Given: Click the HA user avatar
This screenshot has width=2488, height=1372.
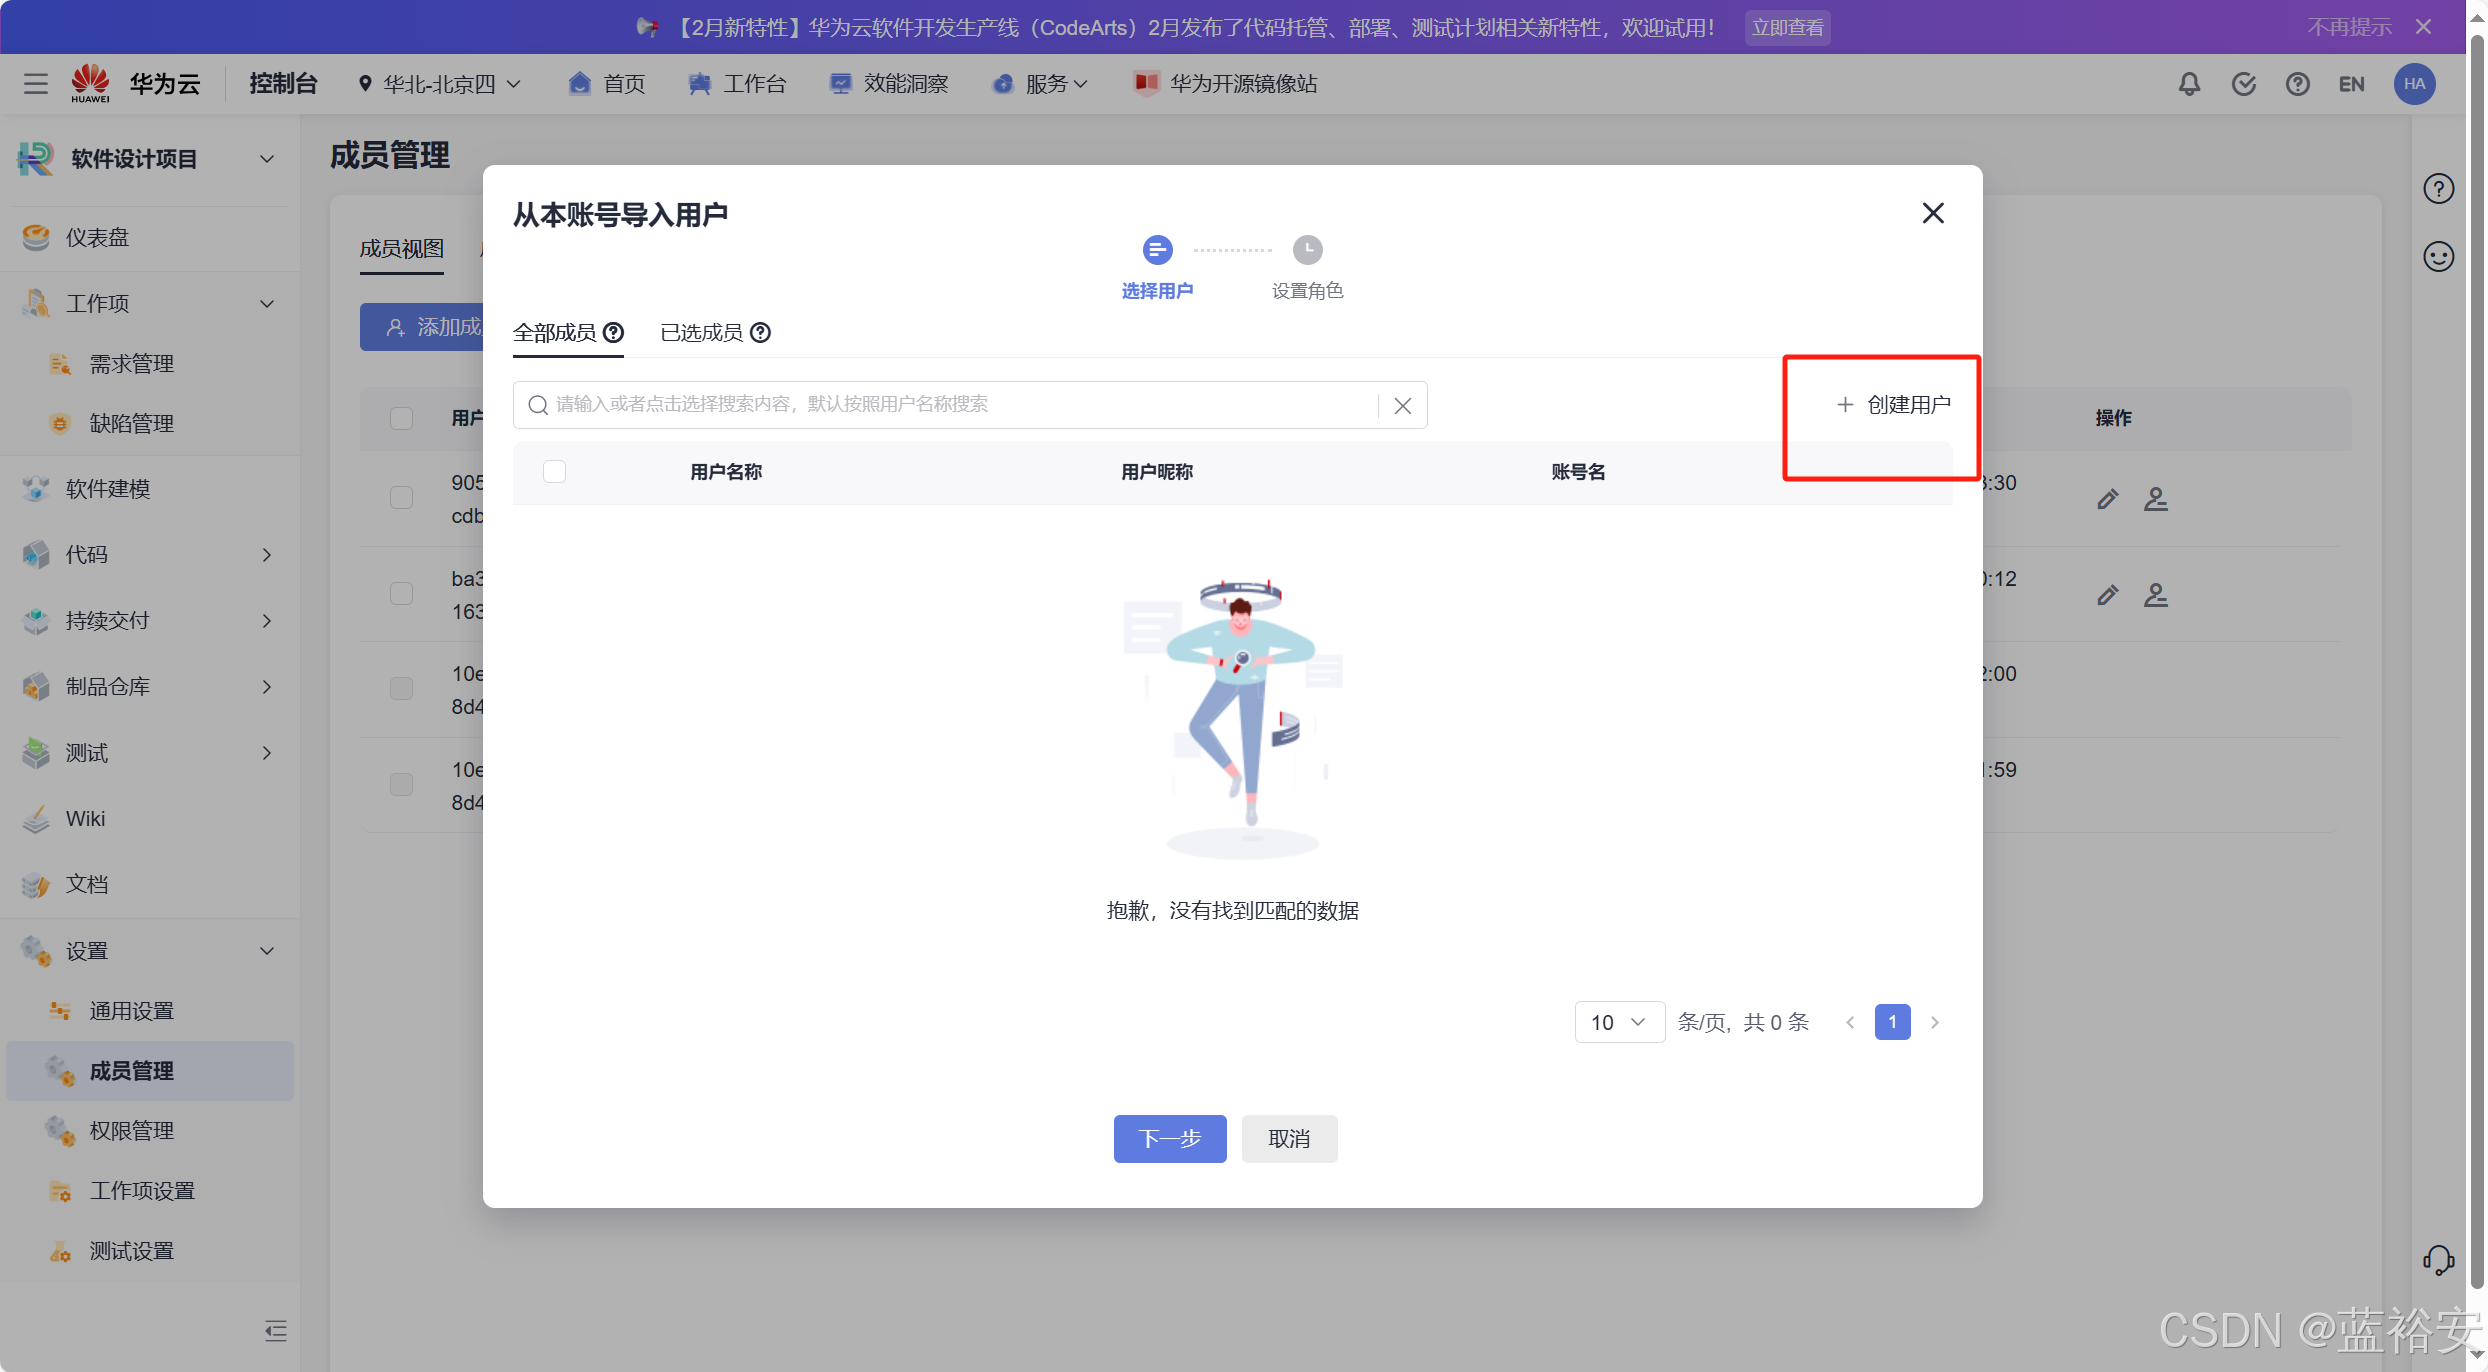Looking at the screenshot, I should [x=2414, y=84].
